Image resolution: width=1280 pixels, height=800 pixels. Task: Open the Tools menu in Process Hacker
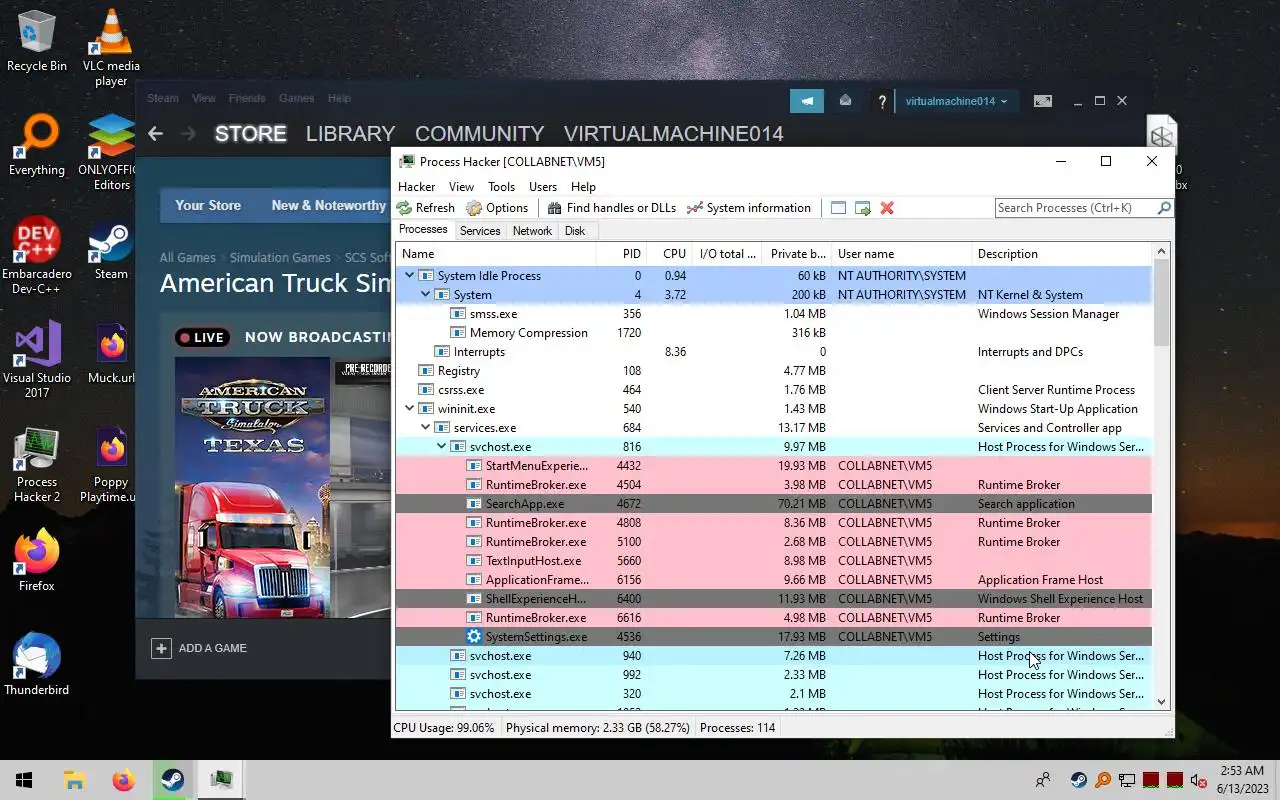click(x=501, y=187)
